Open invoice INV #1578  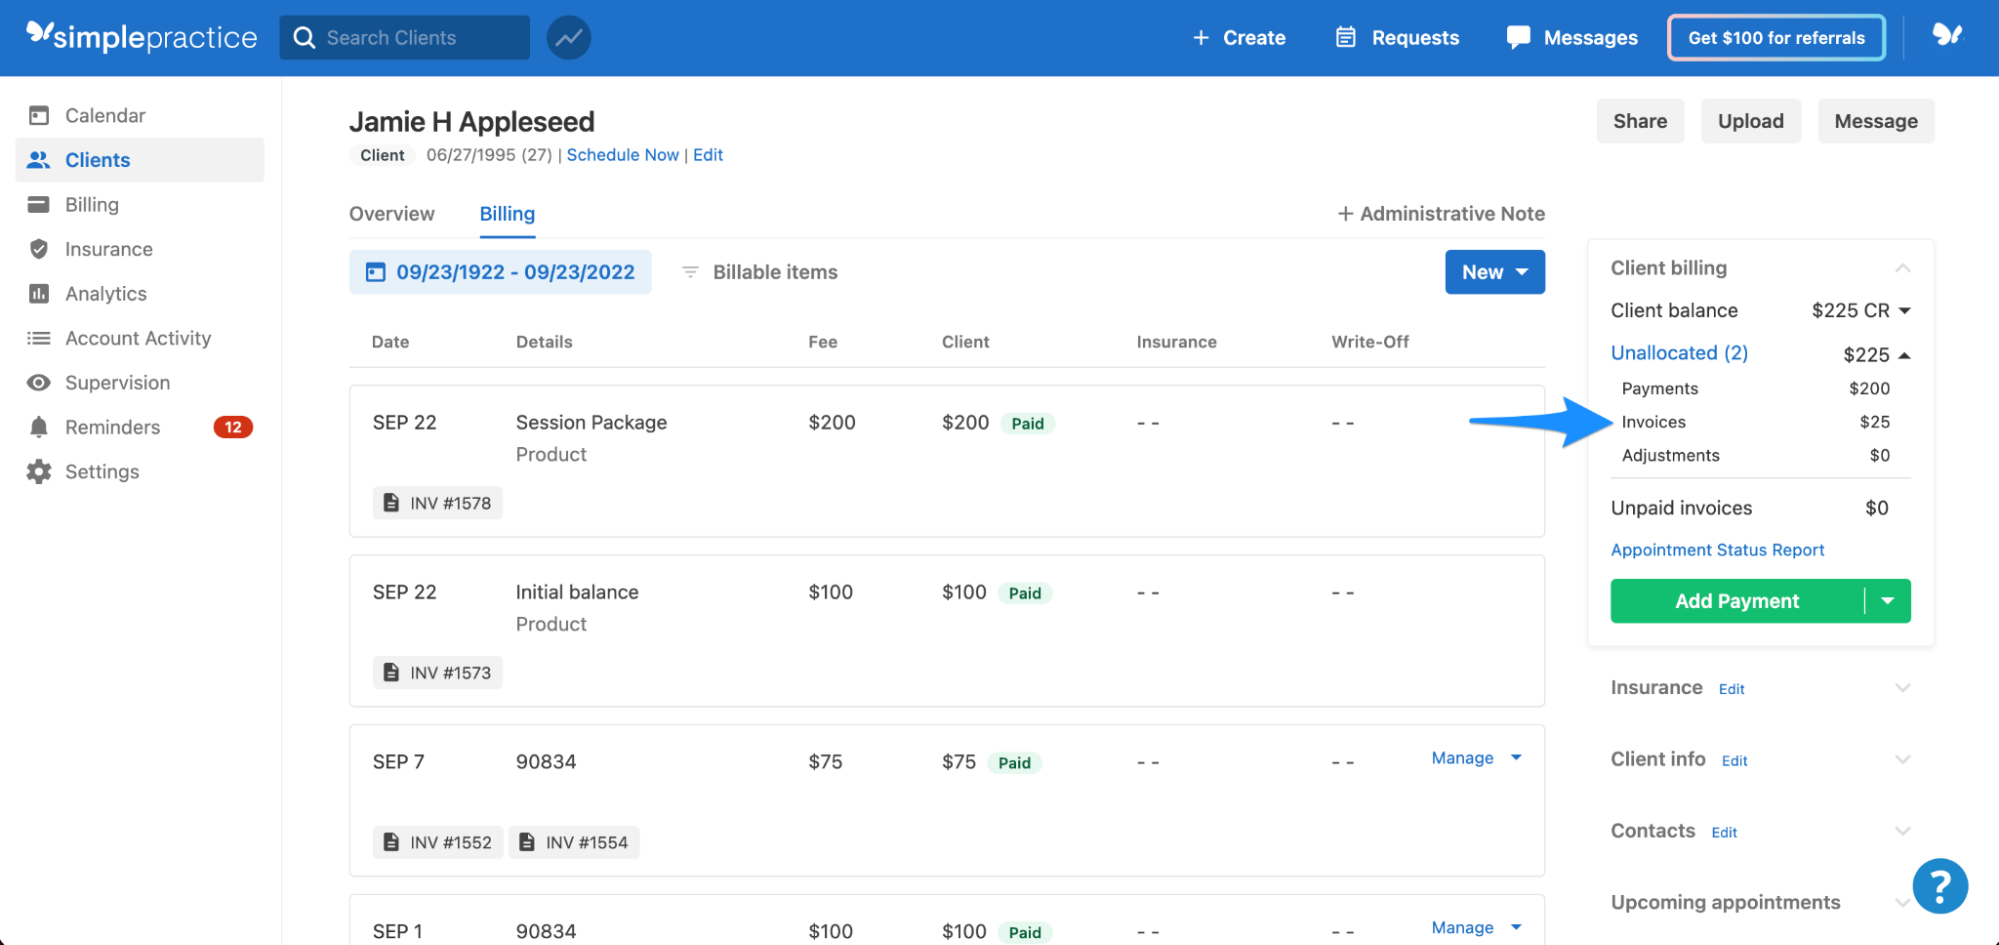pyautogui.click(x=438, y=503)
